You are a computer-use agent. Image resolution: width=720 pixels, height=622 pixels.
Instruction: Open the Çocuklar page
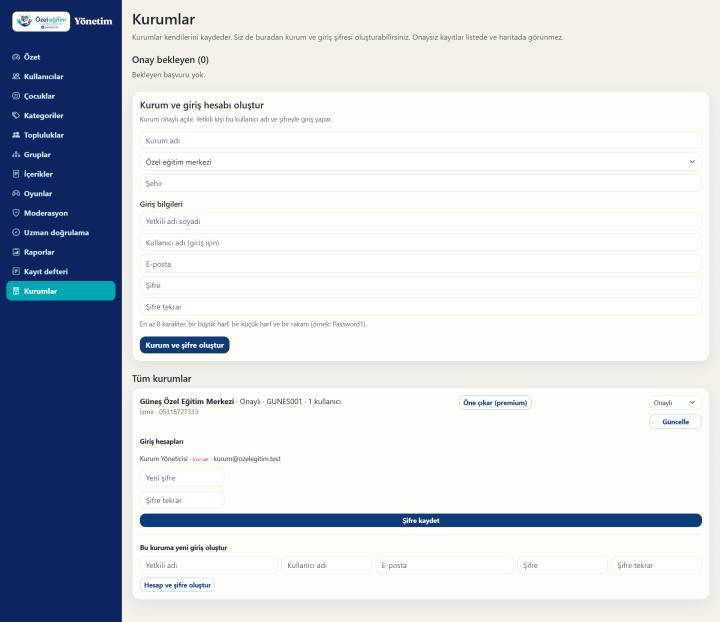(61, 96)
